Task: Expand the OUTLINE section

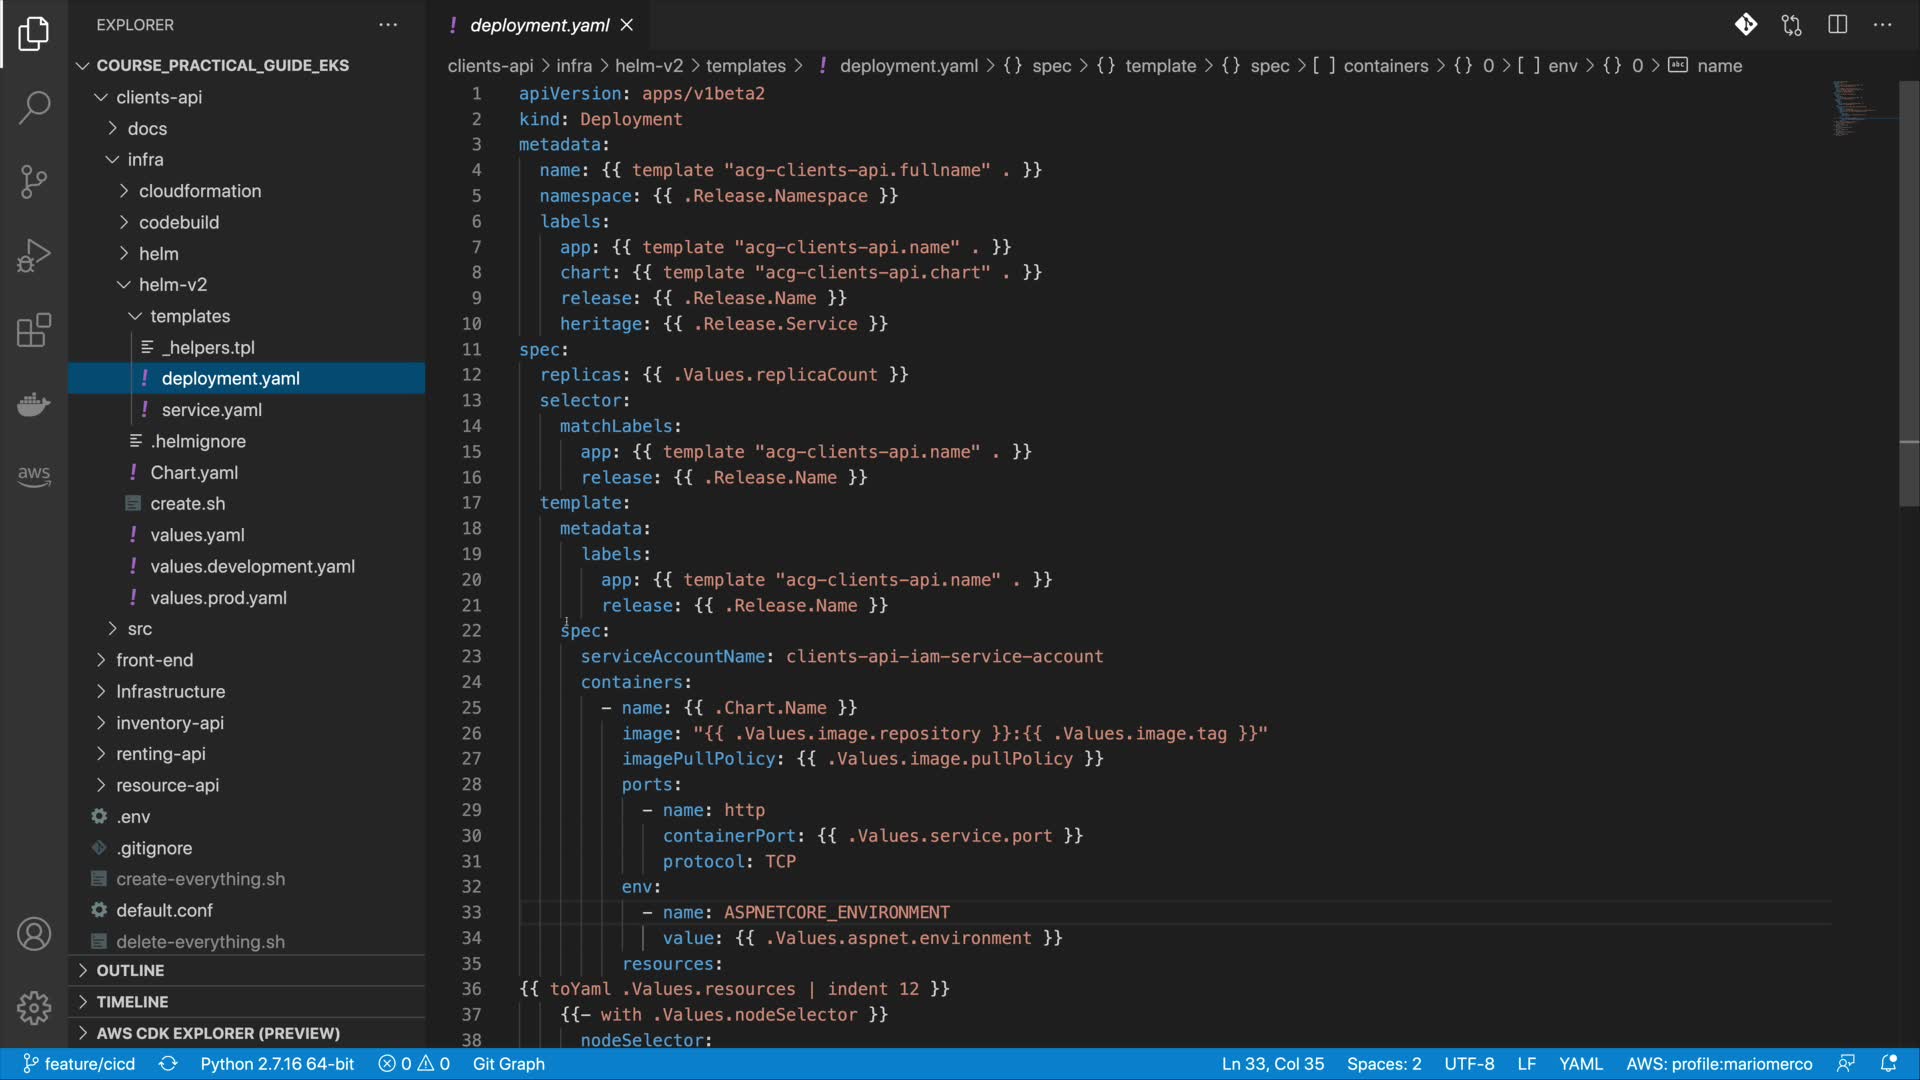Action: [130, 971]
